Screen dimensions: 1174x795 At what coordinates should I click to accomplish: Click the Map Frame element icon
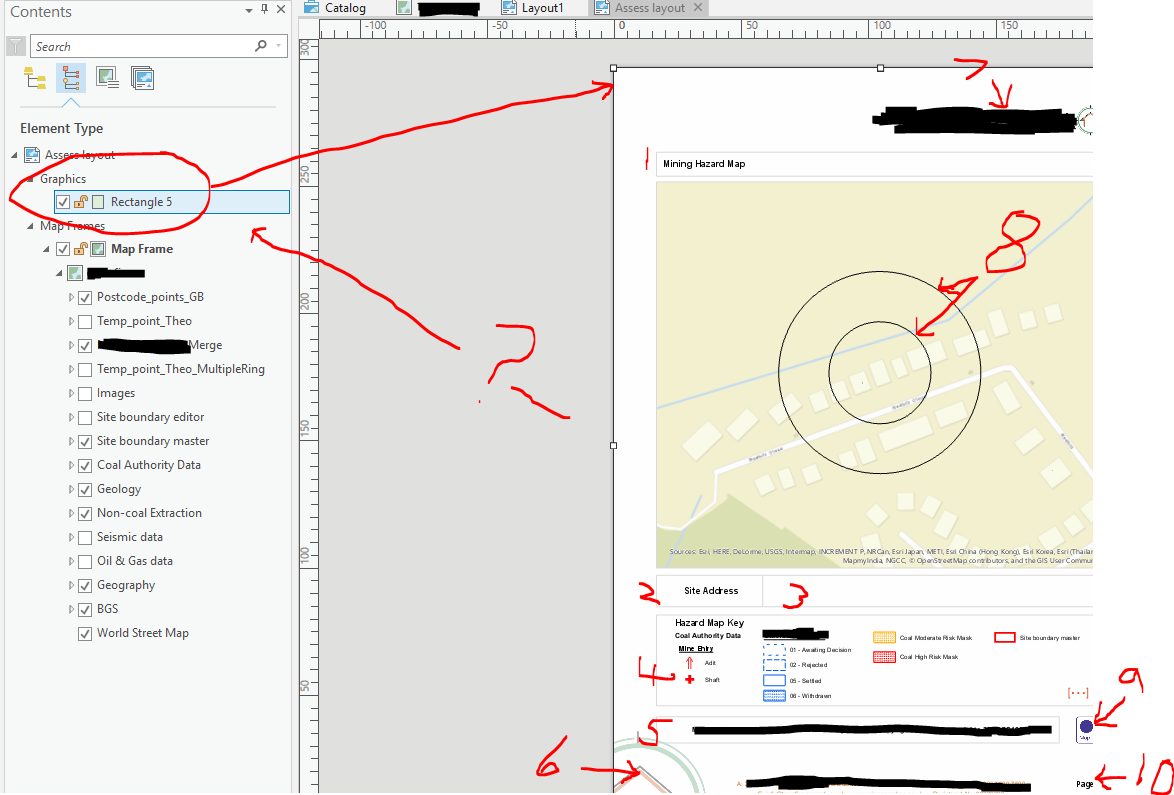(98, 249)
